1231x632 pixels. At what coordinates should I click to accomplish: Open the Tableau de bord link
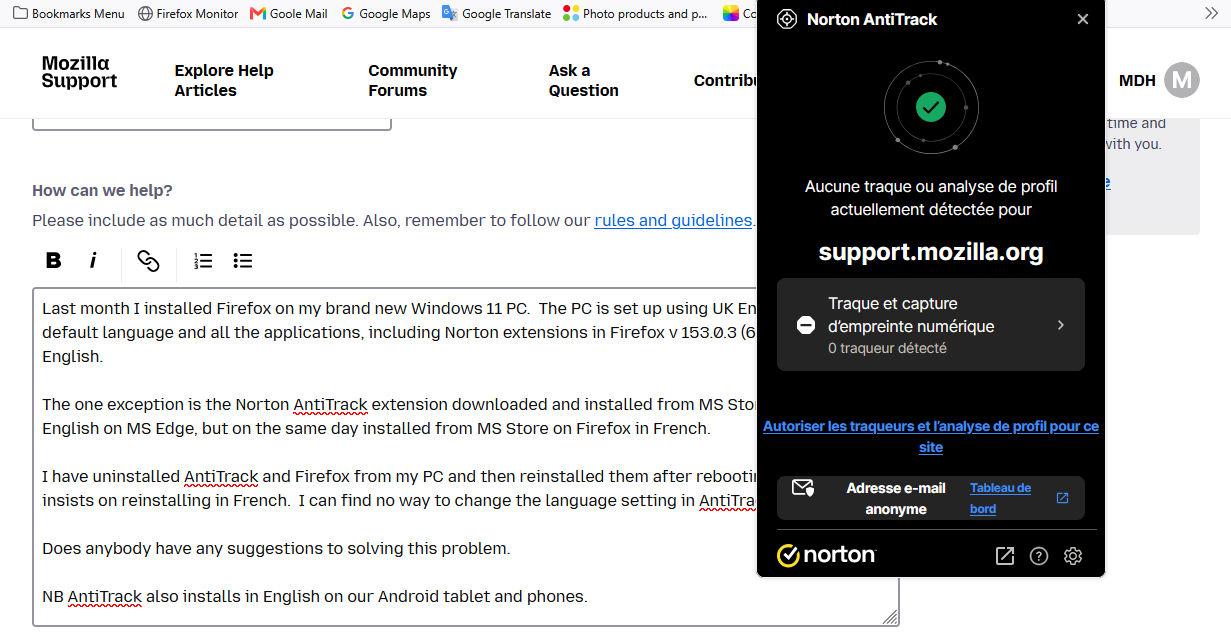(x=1000, y=498)
